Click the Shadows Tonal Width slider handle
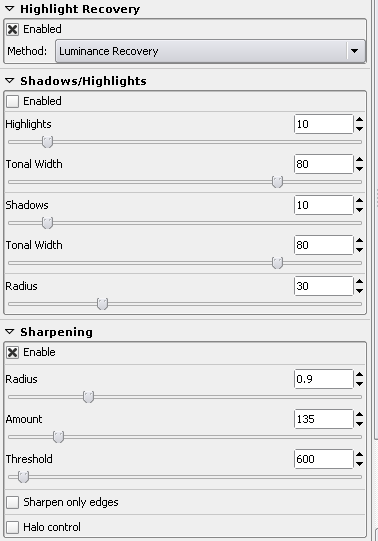This screenshot has height=541, width=378. (277, 263)
